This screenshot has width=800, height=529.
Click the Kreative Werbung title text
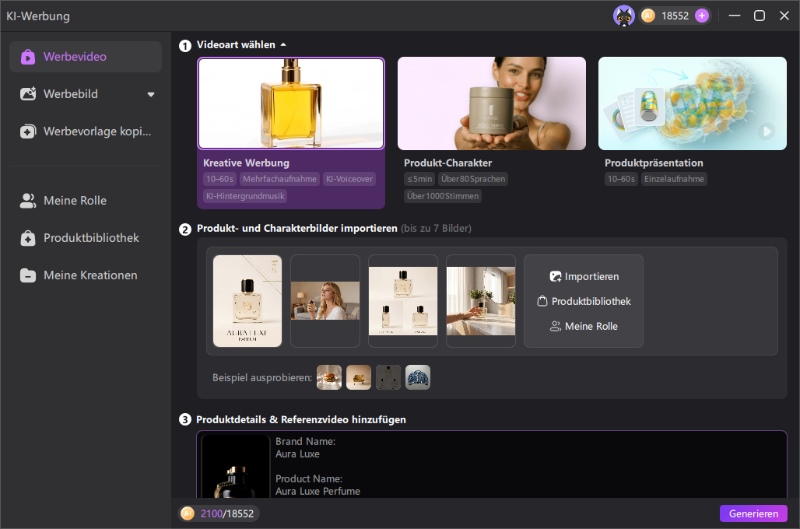tap(246, 163)
